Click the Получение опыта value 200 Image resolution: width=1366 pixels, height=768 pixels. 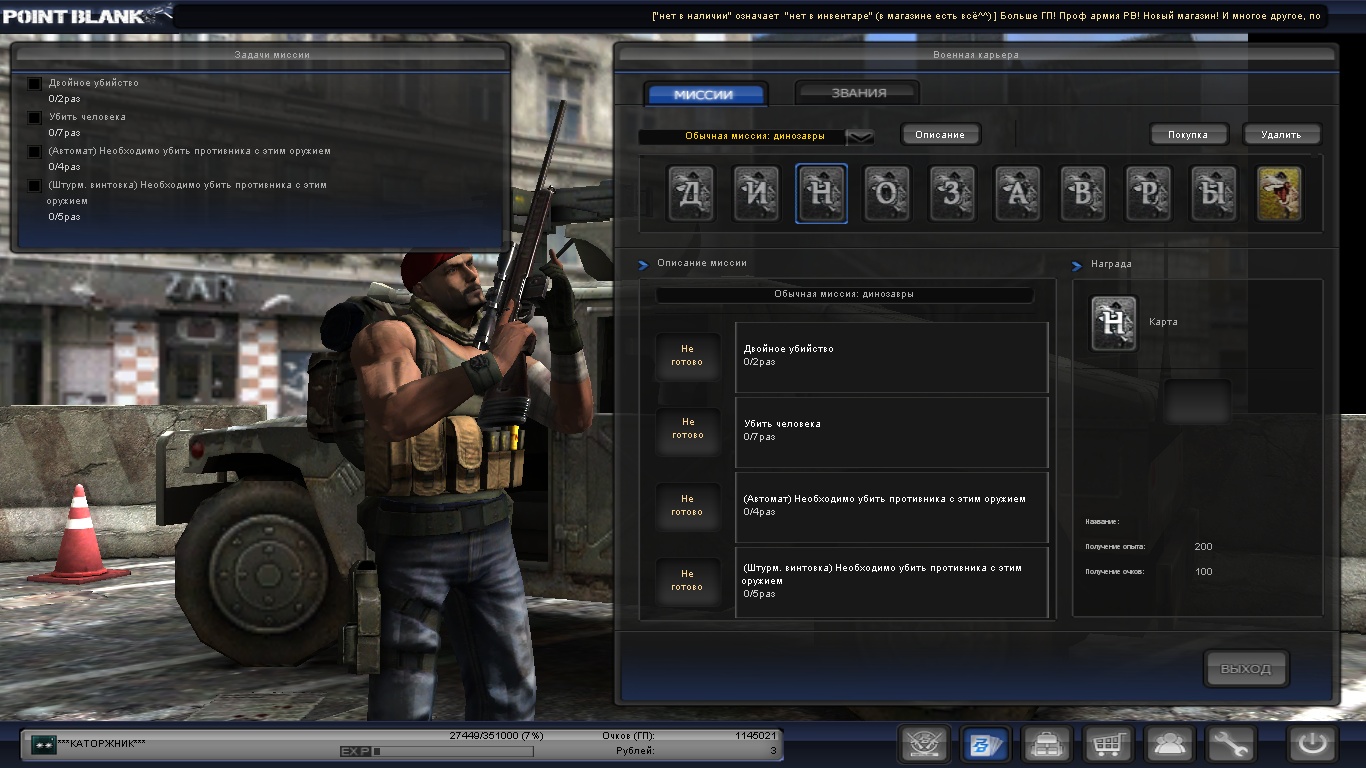tap(1203, 547)
